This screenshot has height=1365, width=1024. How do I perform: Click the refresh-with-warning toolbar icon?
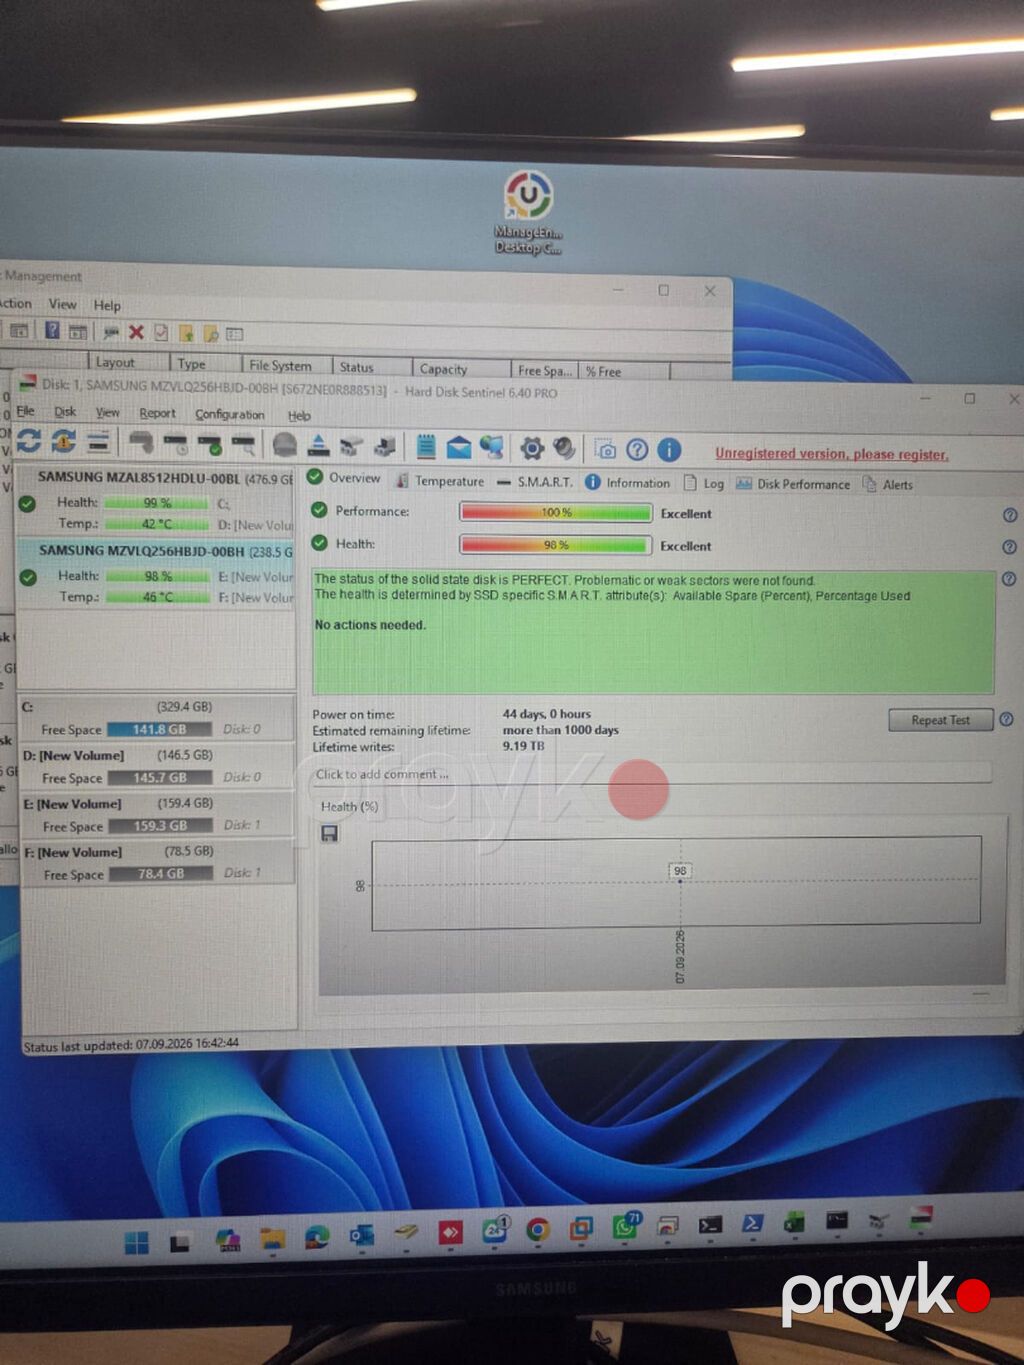click(x=64, y=441)
